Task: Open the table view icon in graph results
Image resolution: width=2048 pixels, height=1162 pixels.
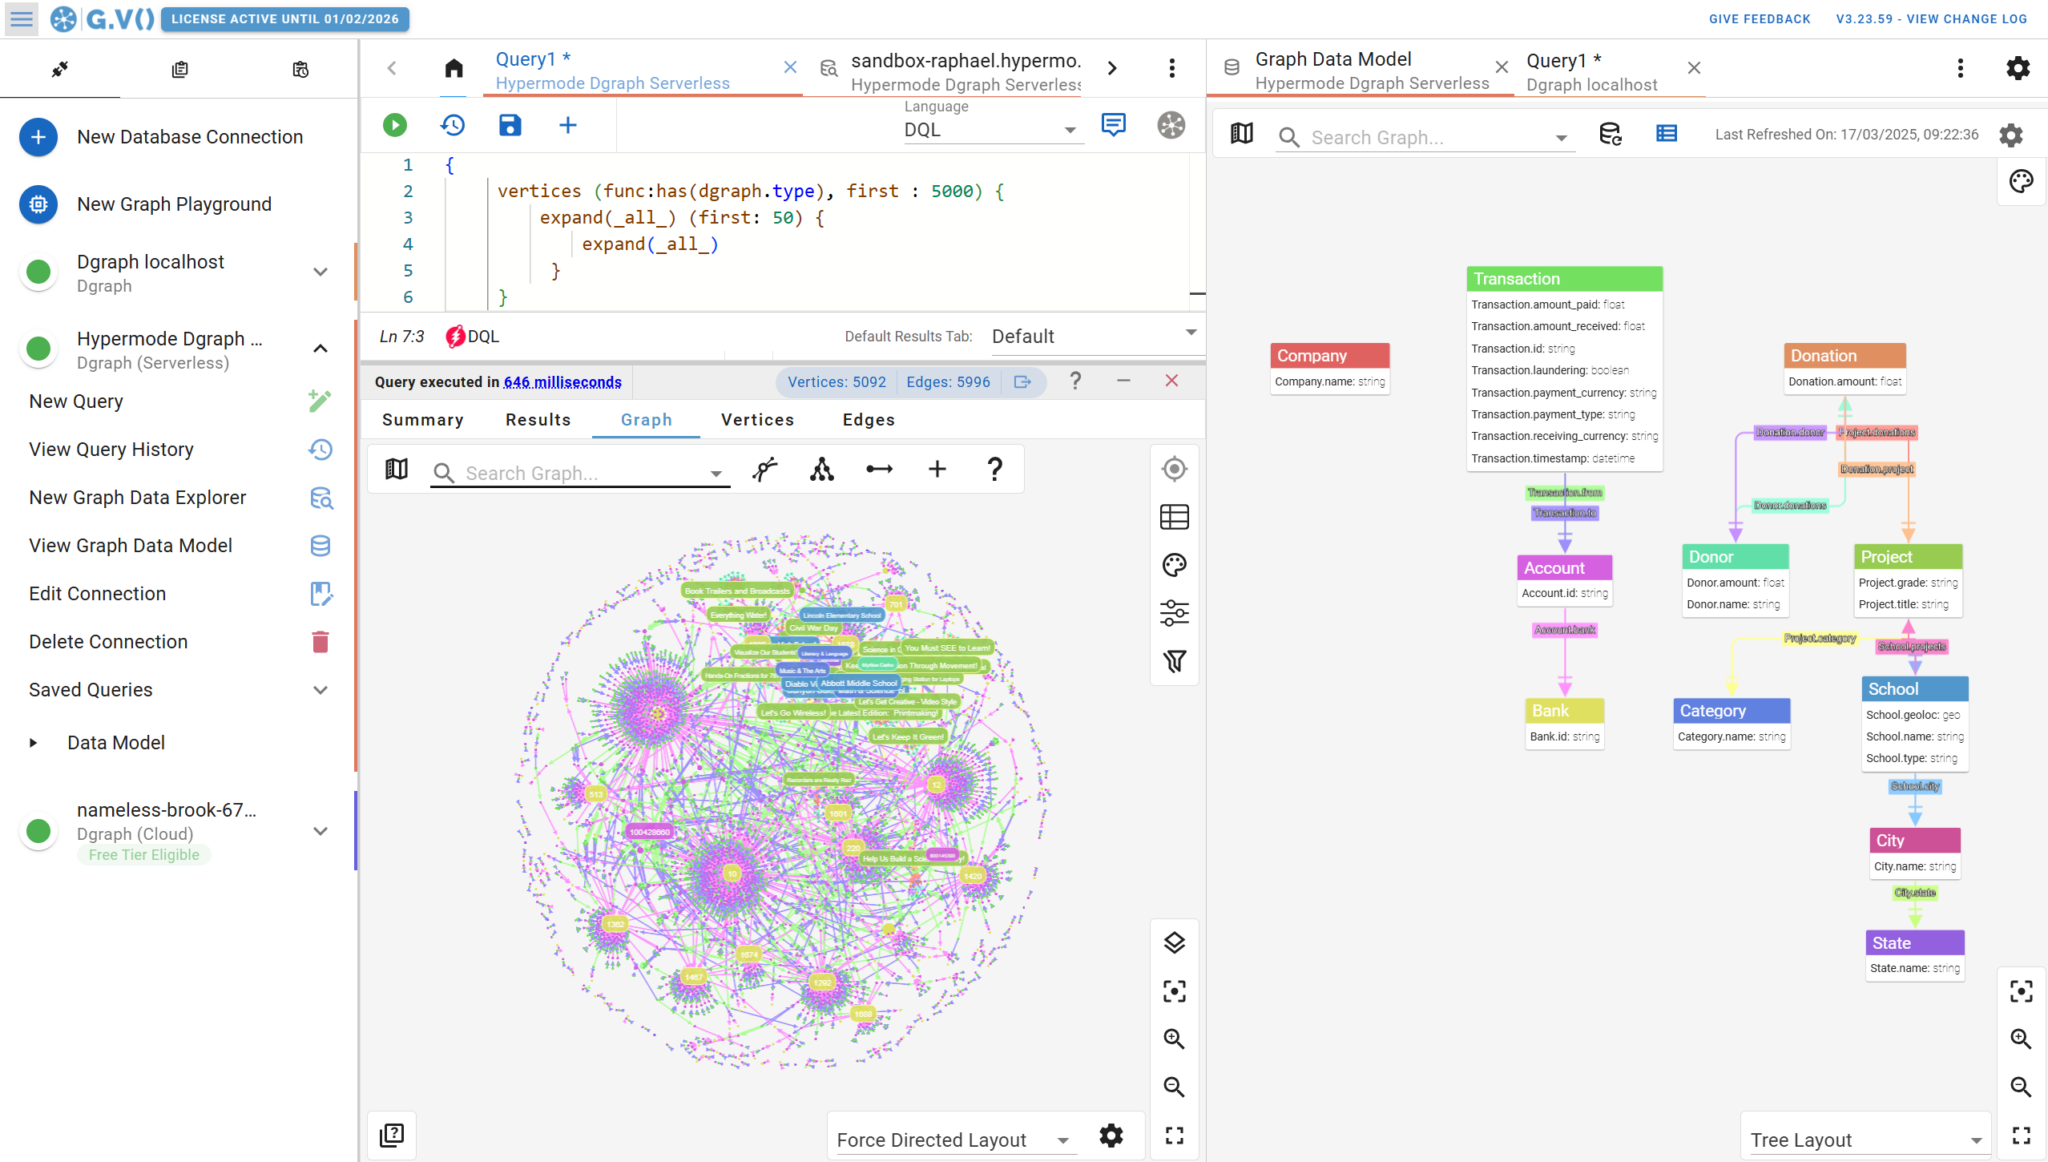Action: tap(1174, 516)
